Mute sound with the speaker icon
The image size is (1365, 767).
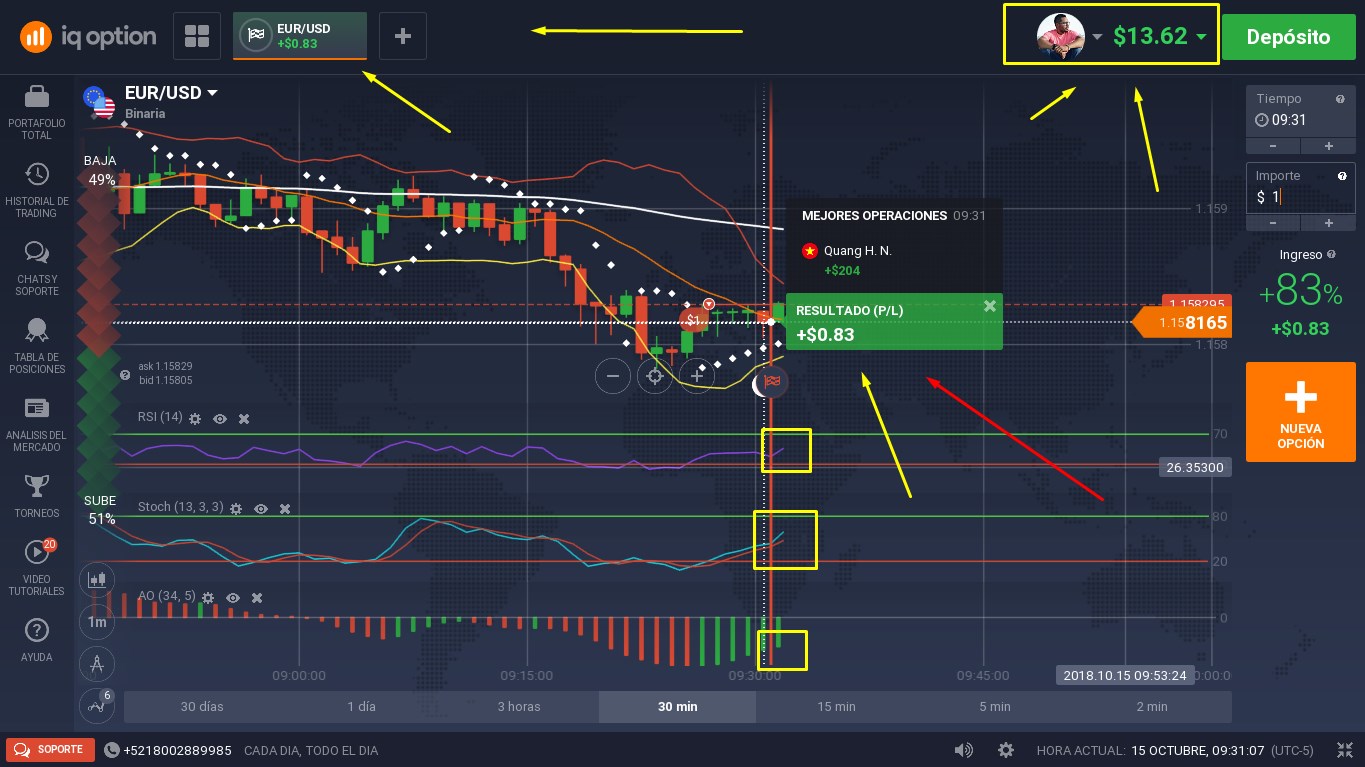[964, 750]
